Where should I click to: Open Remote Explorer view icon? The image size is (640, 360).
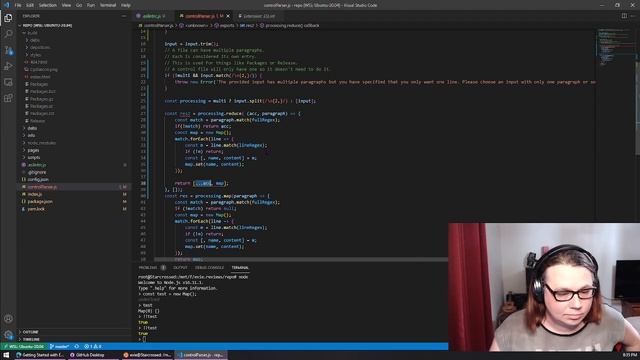coord(8,82)
